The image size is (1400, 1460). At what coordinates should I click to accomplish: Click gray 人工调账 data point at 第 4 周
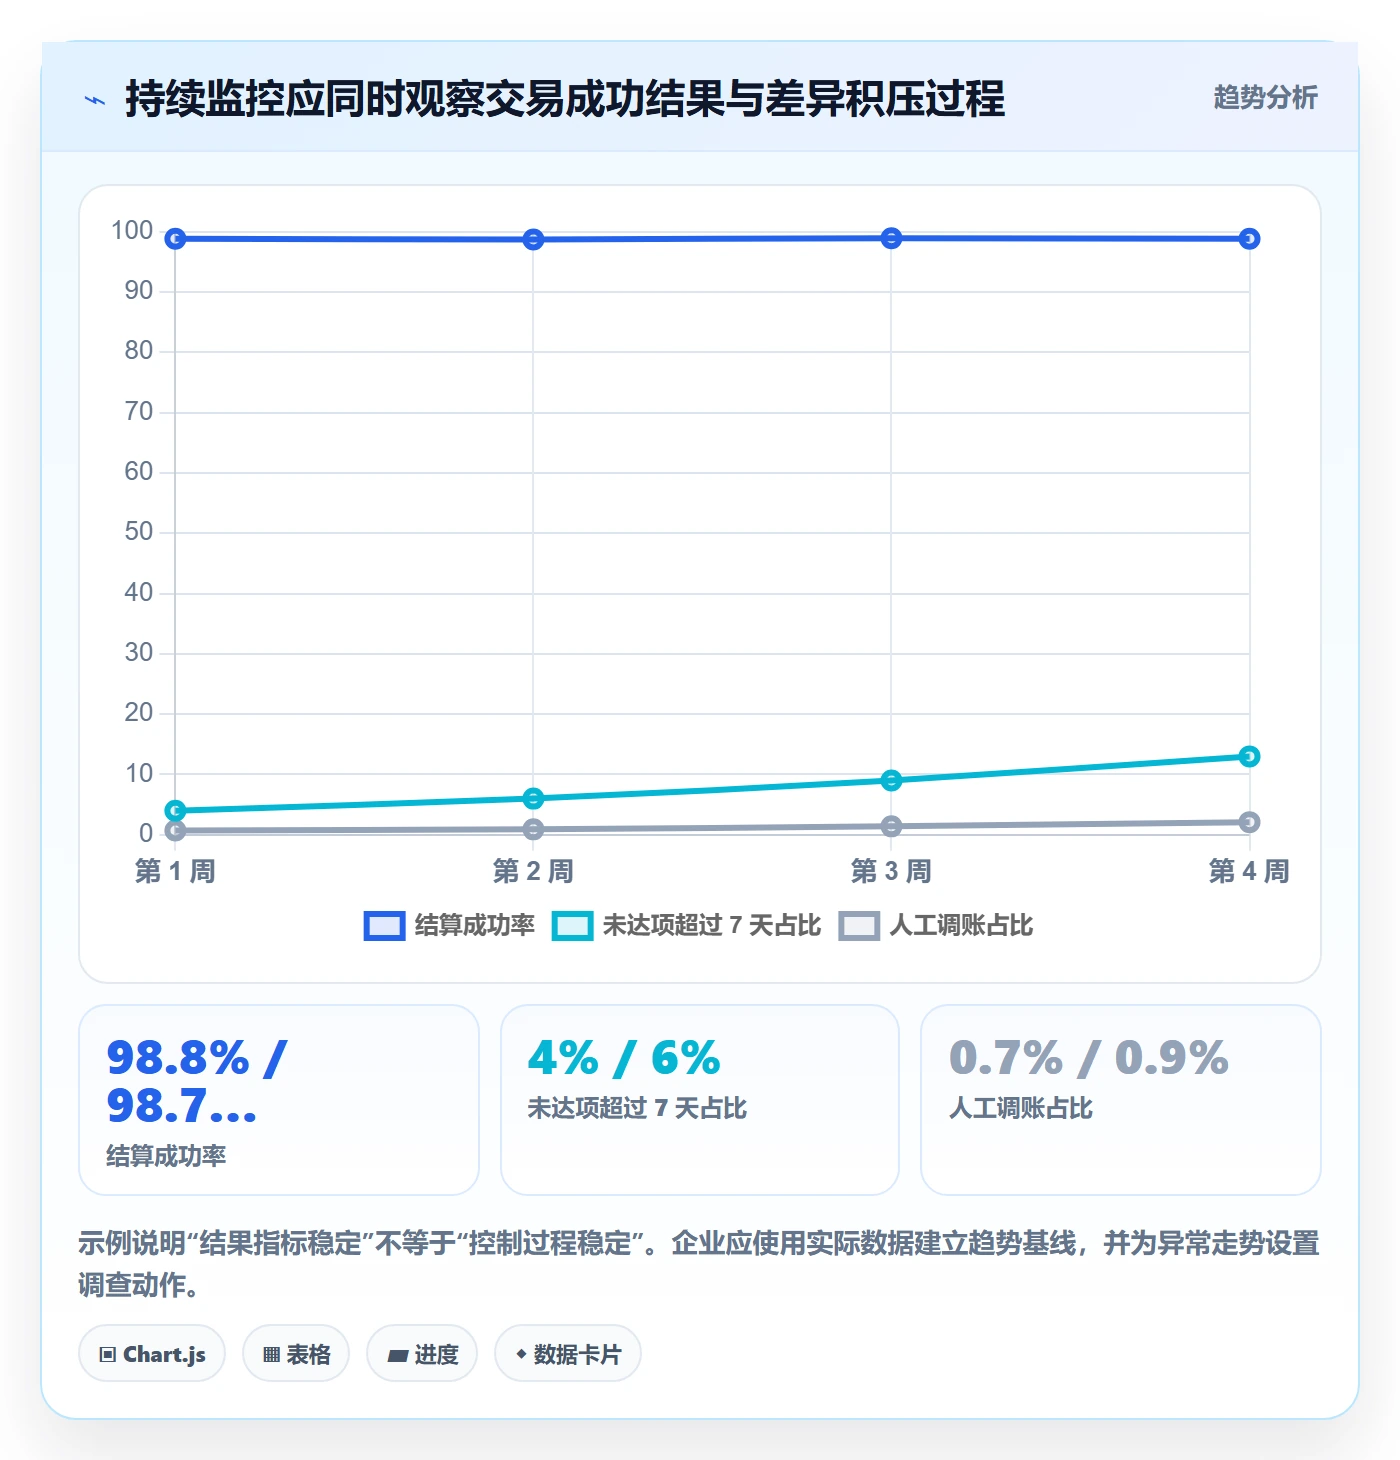(1249, 822)
